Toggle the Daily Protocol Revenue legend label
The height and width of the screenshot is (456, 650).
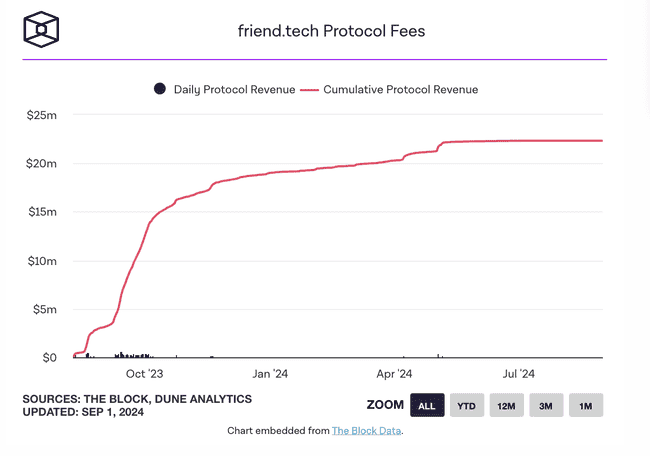click(234, 89)
